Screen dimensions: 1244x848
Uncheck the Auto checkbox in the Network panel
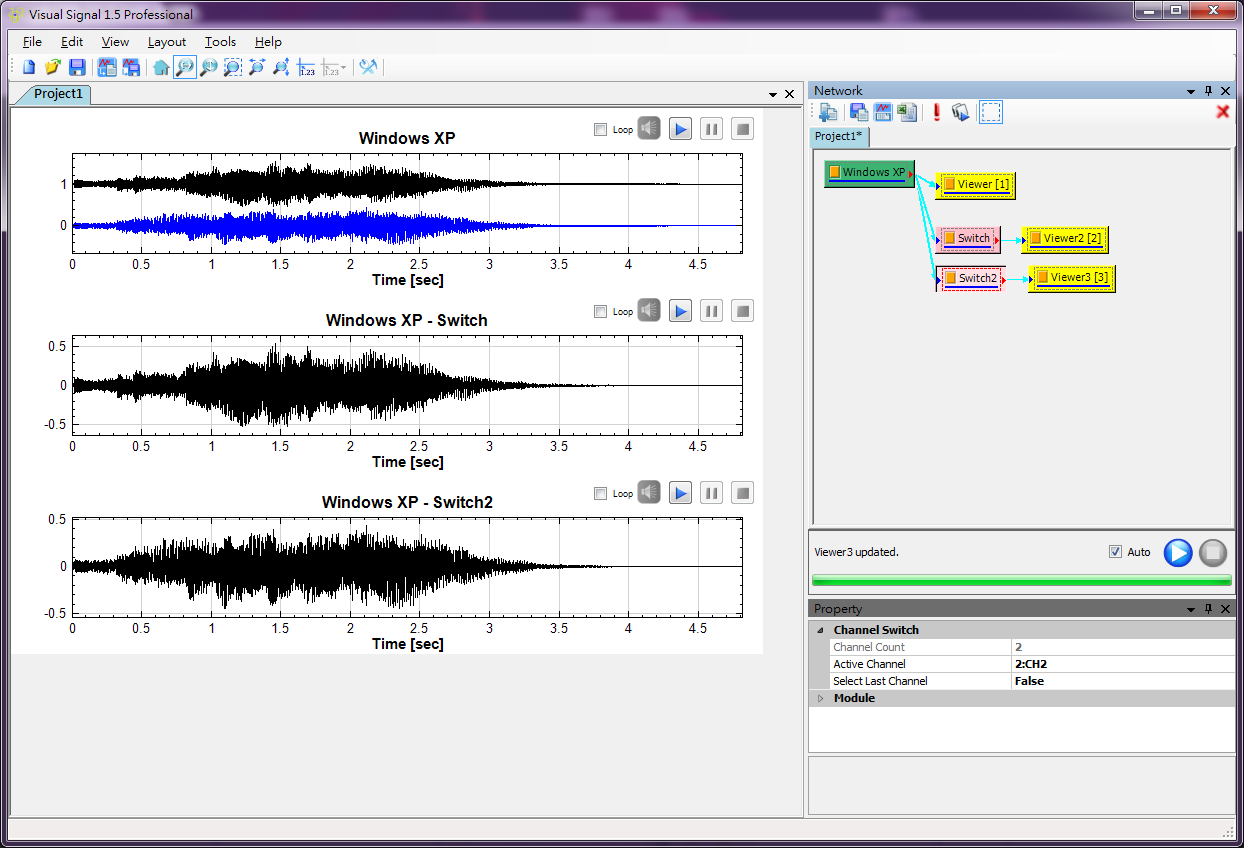point(1116,552)
